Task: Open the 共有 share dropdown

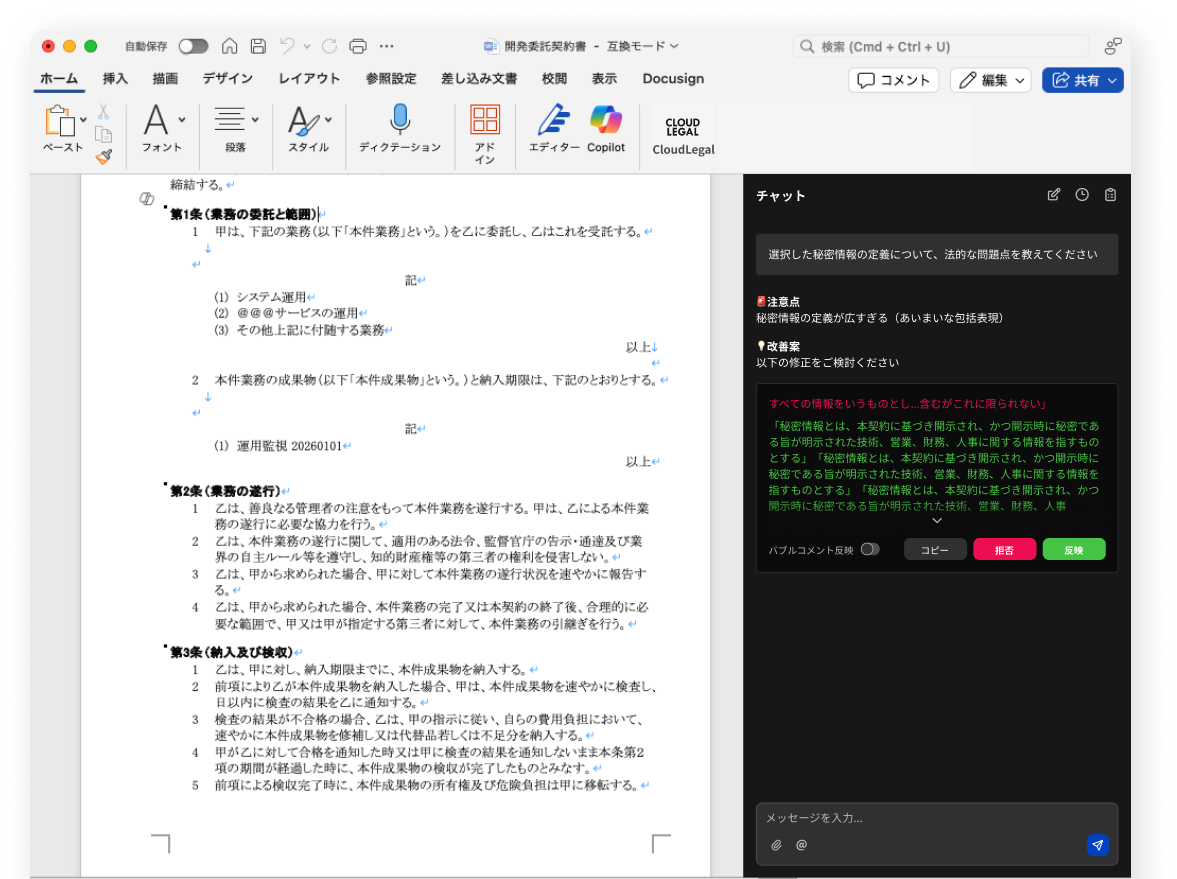Action: tap(1083, 80)
